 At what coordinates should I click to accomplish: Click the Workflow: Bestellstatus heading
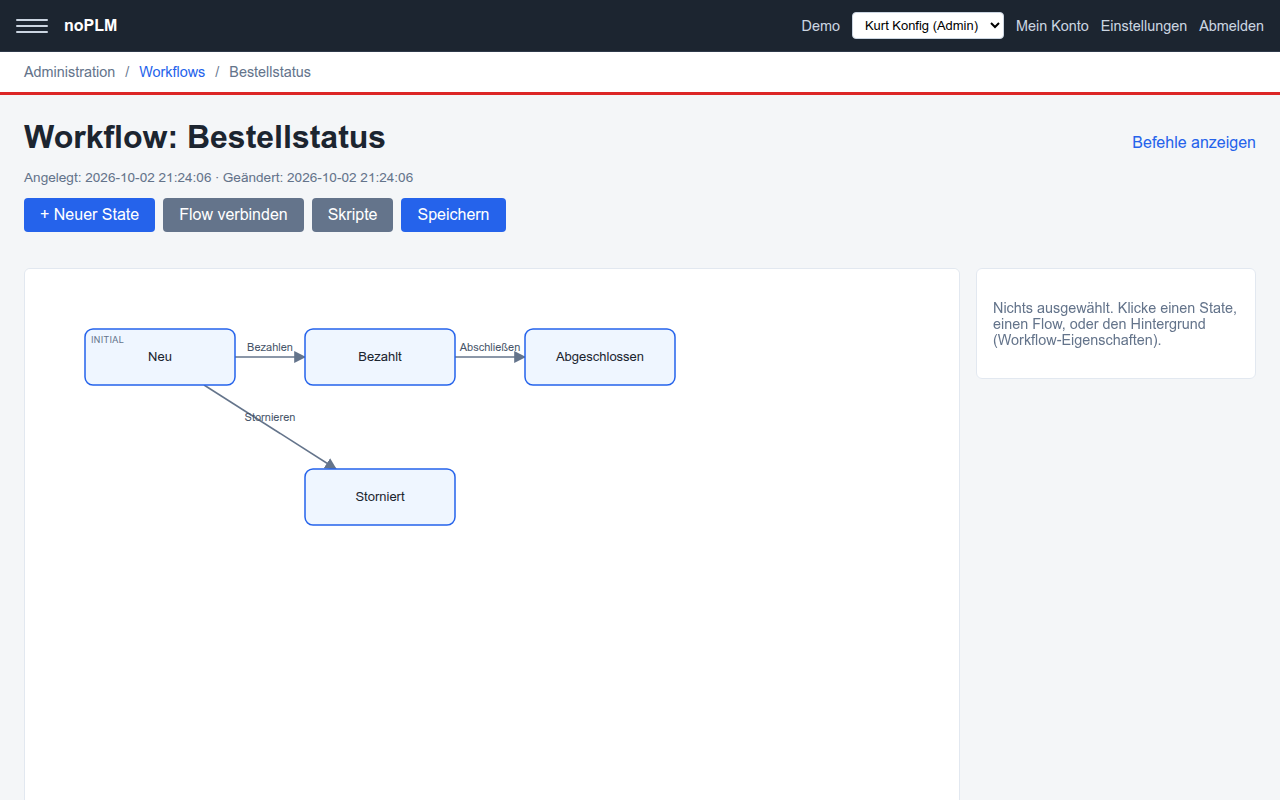coord(204,137)
